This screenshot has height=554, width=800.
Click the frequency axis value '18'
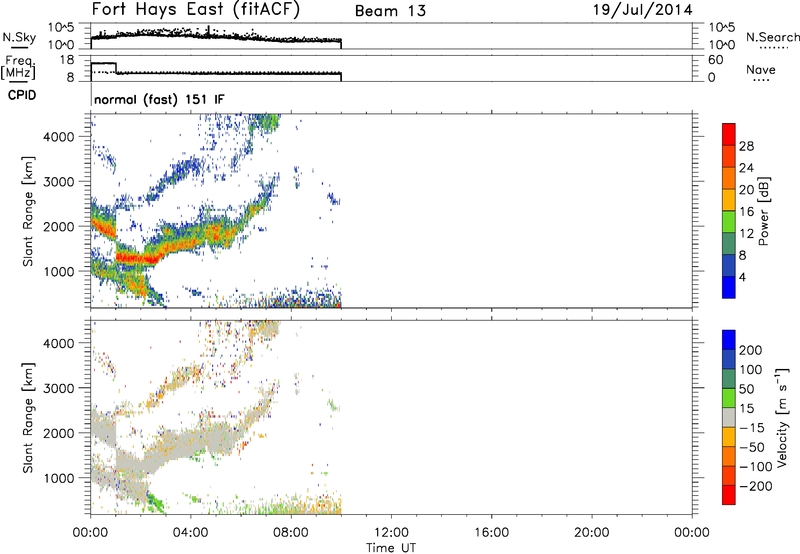pos(66,60)
